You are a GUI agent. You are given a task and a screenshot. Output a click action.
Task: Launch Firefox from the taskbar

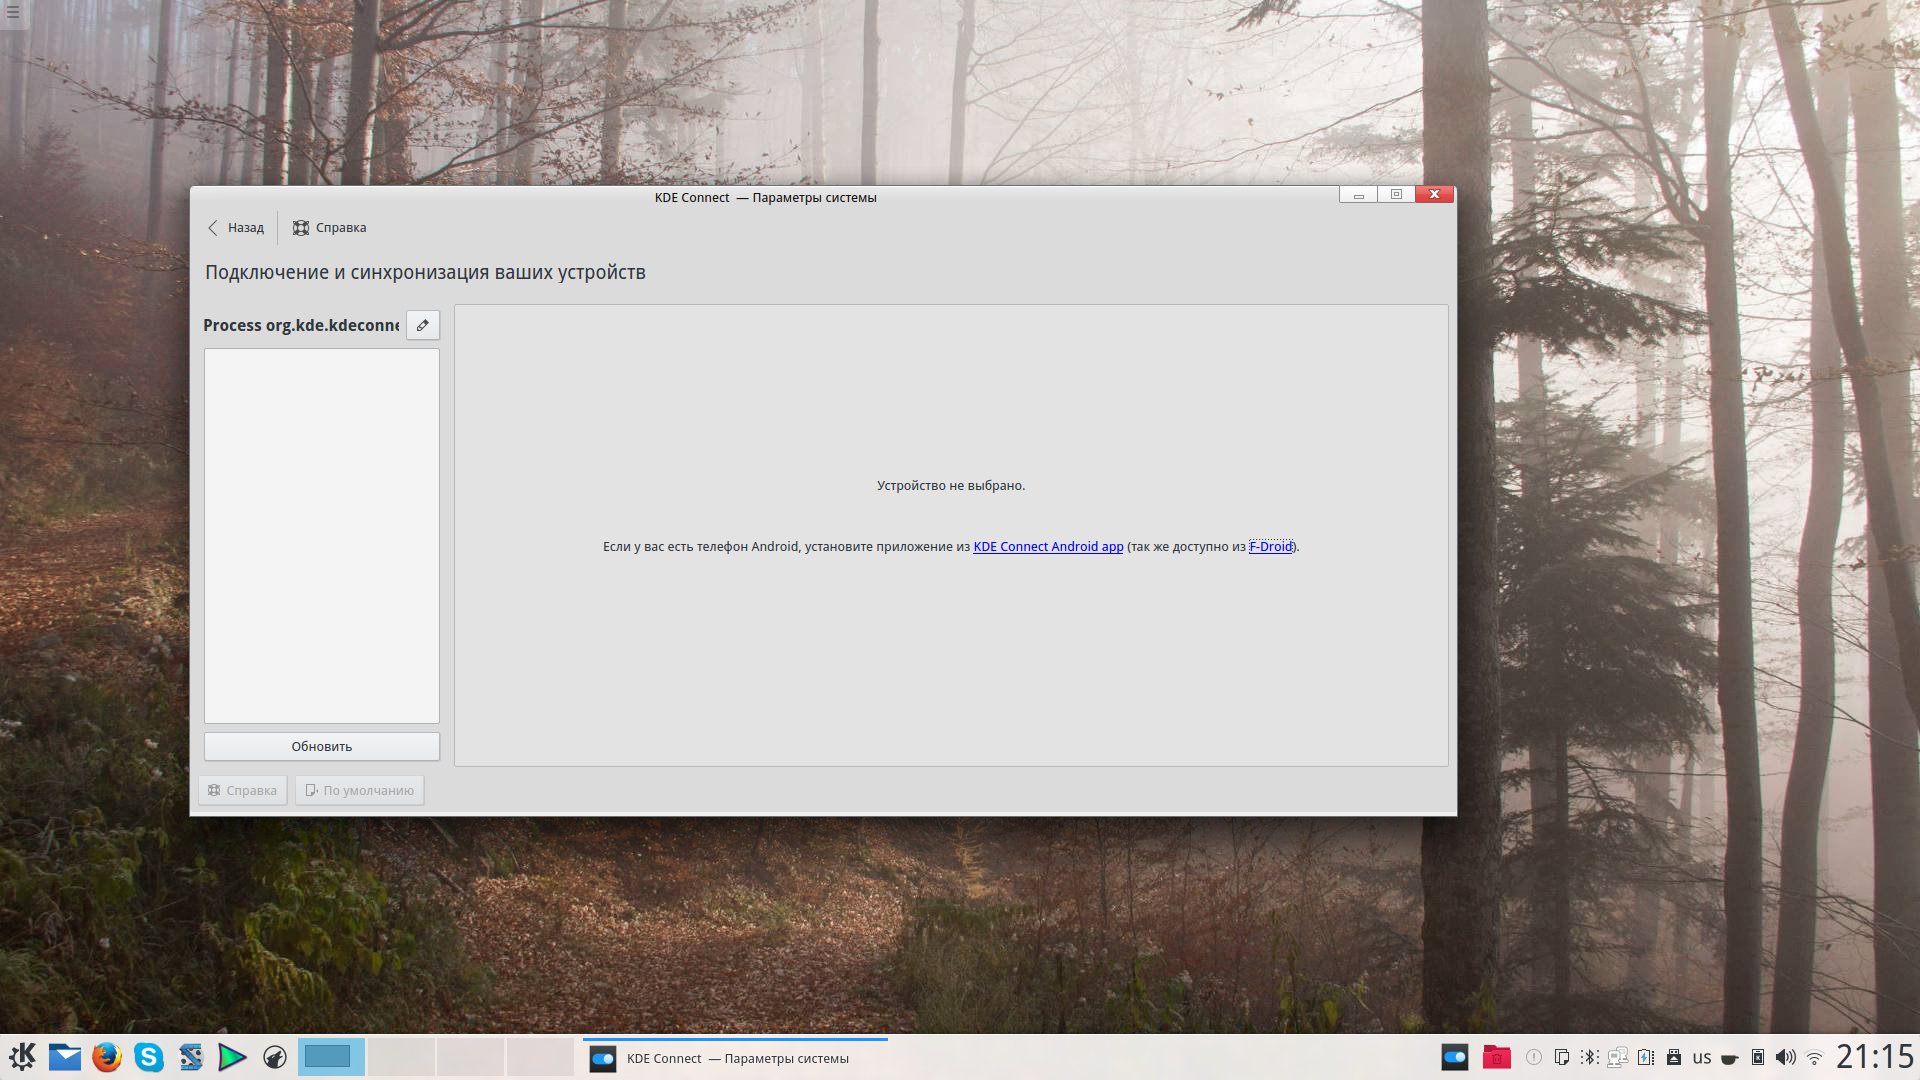pyautogui.click(x=107, y=1057)
